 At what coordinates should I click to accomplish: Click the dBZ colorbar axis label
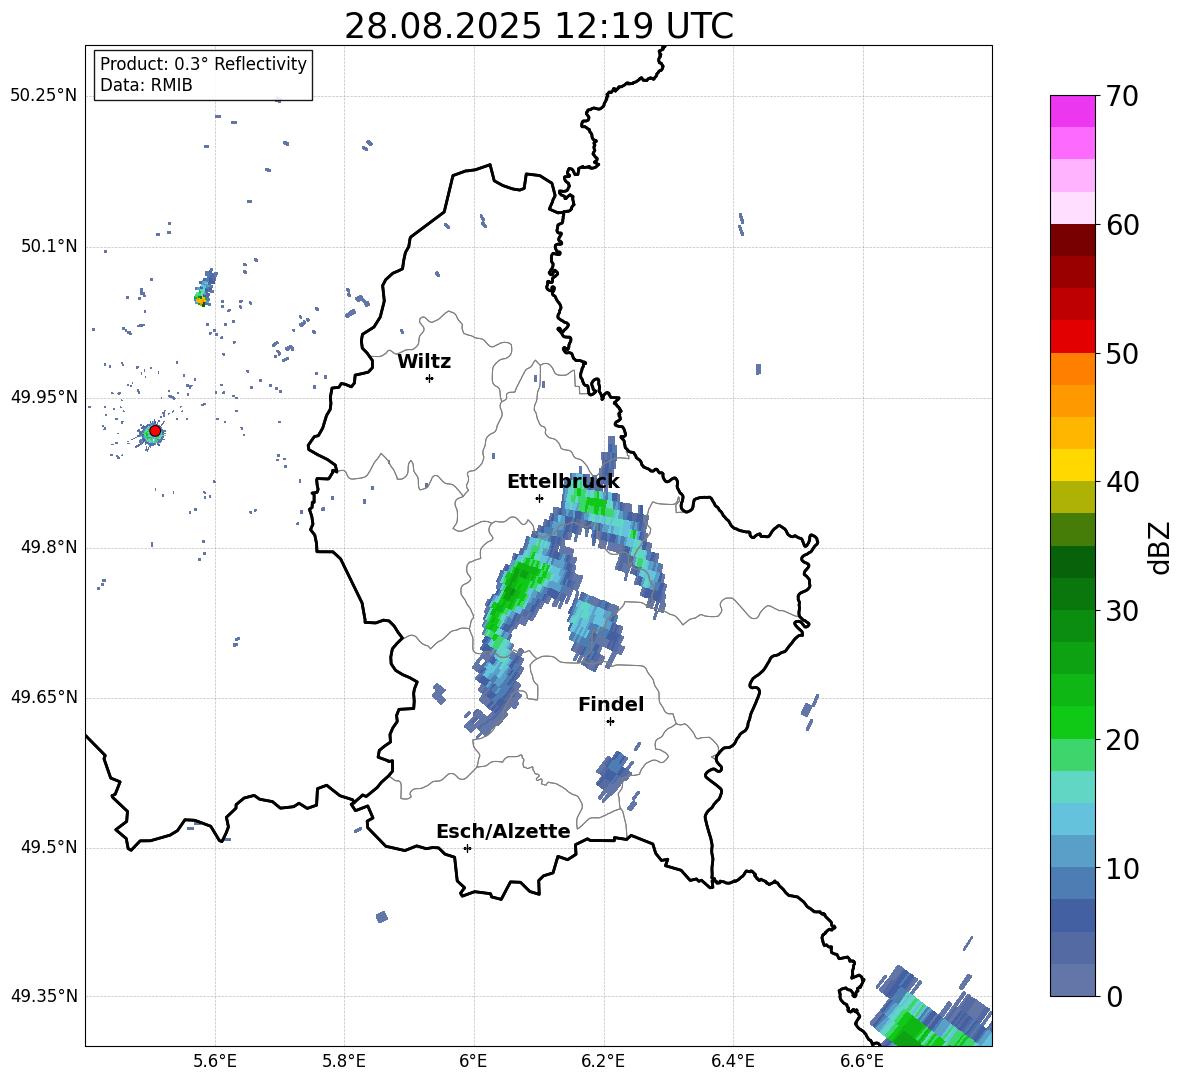pos(1158,548)
